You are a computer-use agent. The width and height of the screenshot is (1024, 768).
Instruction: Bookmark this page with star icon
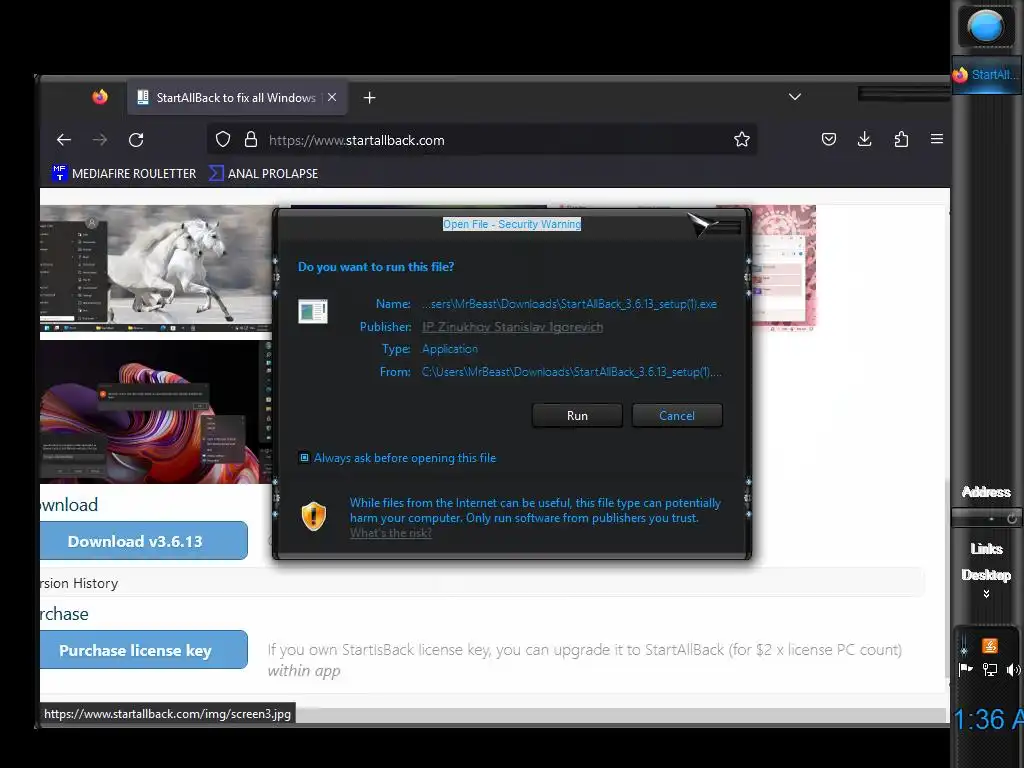click(x=741, y=139)
